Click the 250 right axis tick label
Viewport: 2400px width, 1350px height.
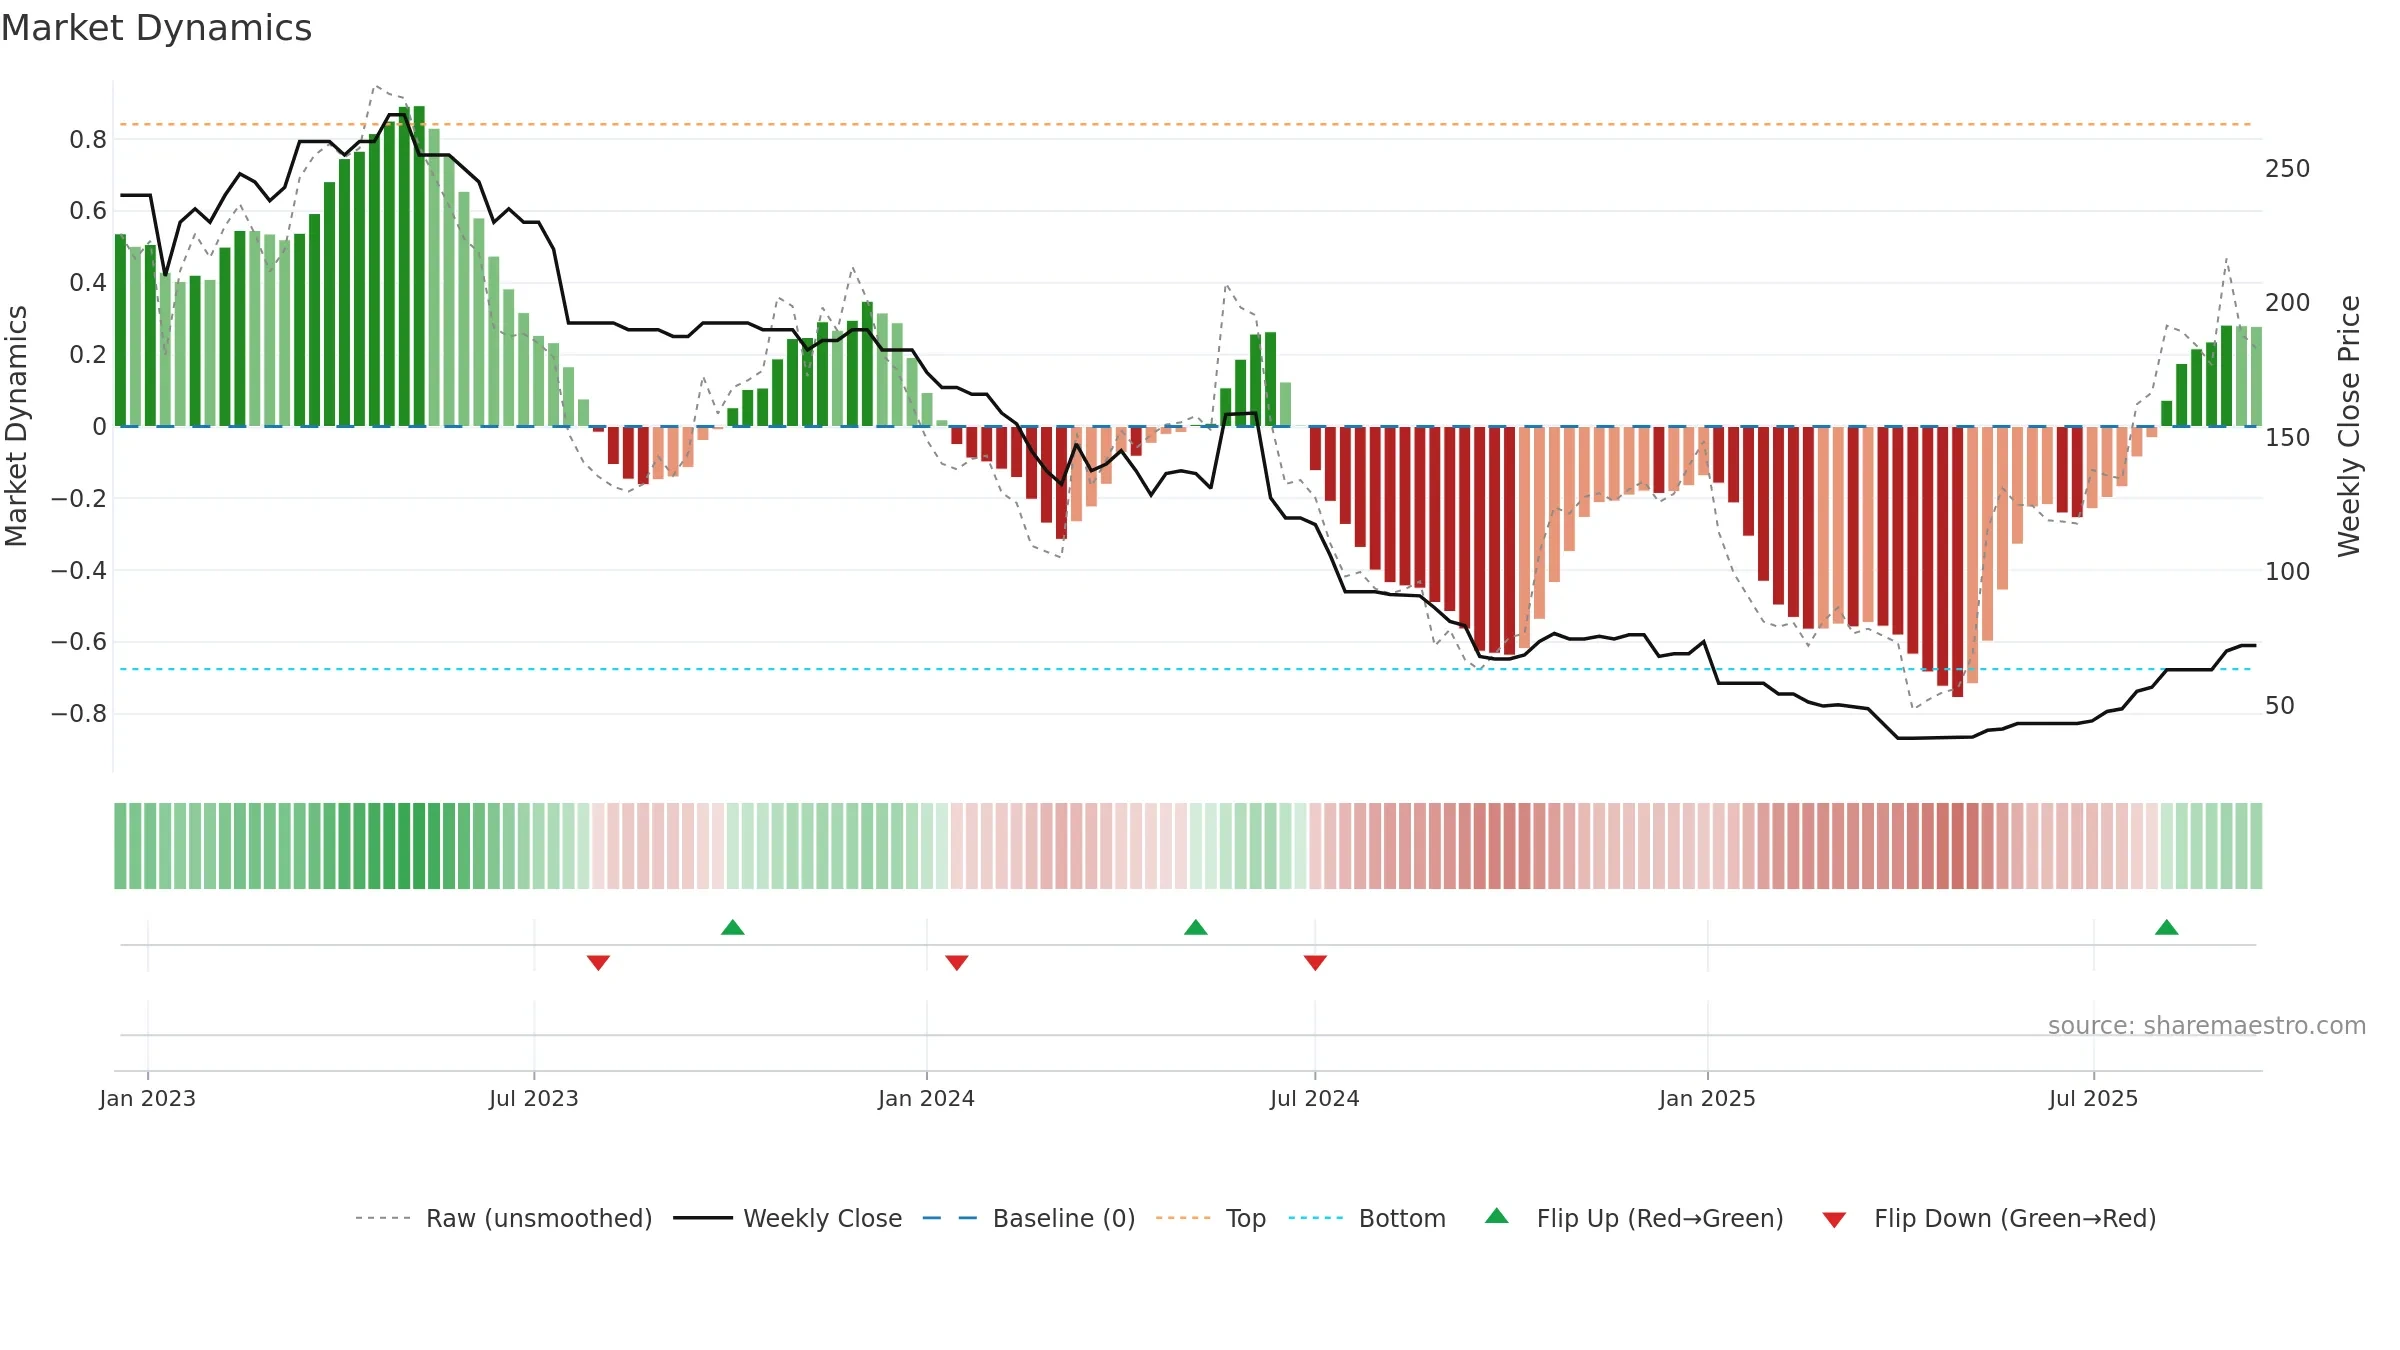click(x=2288, y=169)
